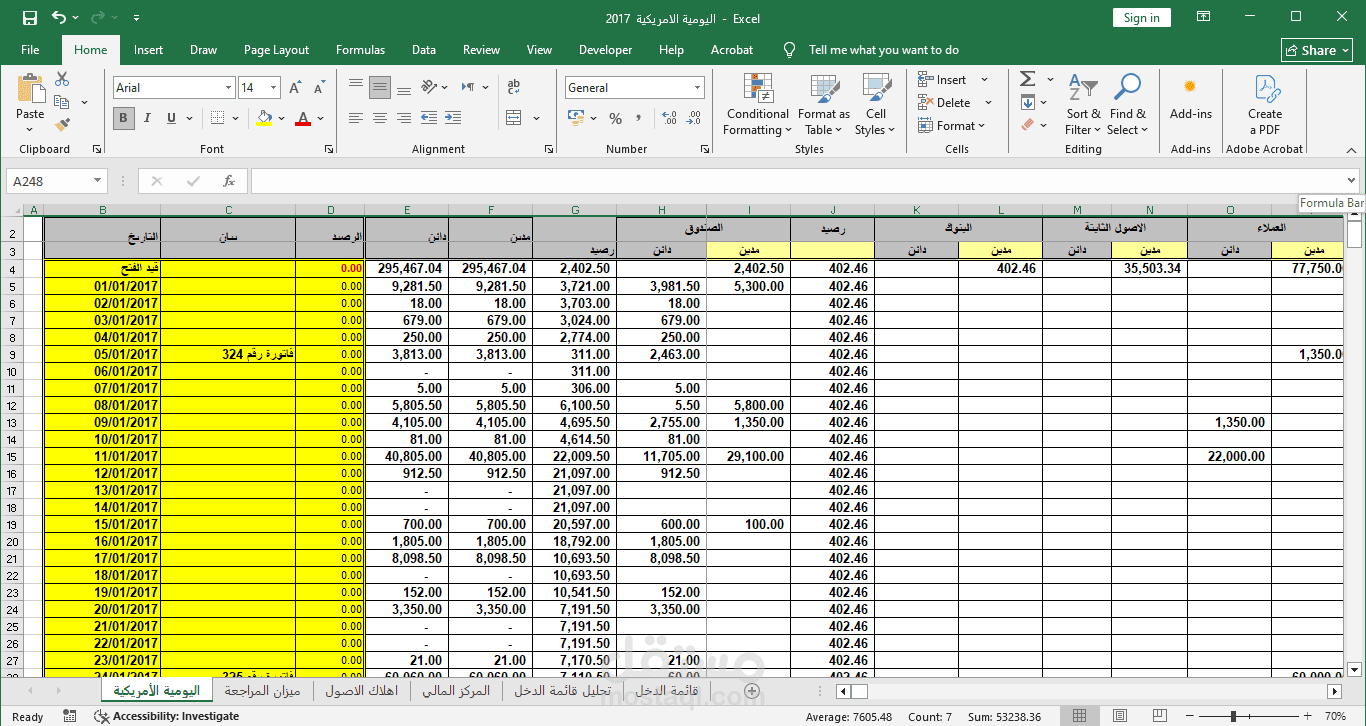Click the Format cells button
This screenshot has height=726, width=1366.
952,126
